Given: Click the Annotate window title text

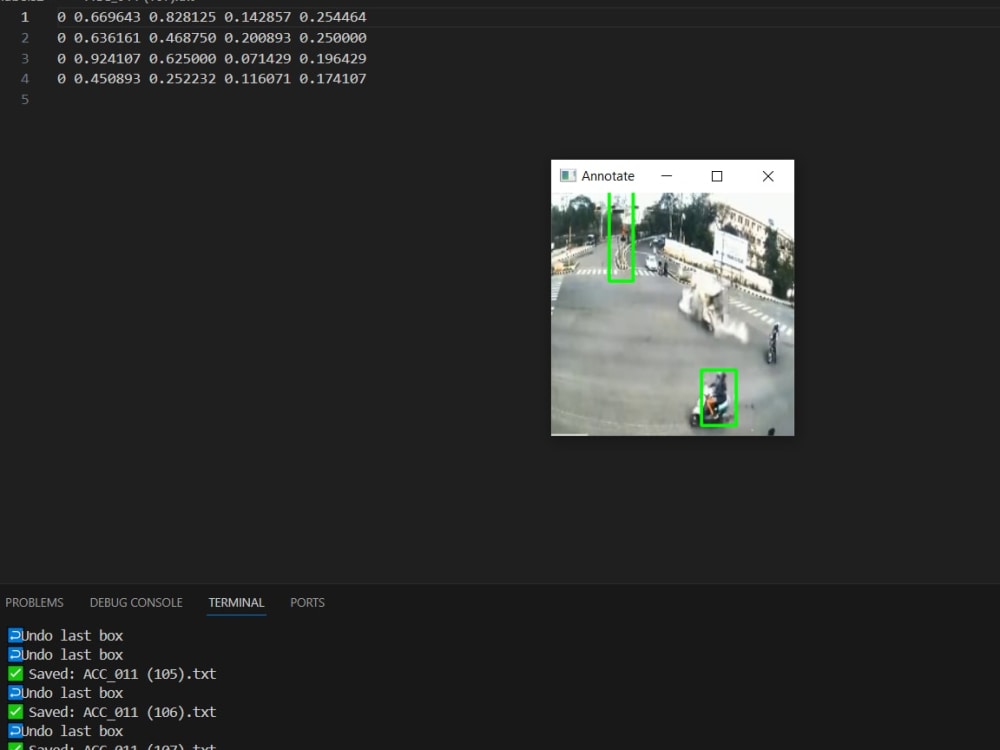Looking at the screenshot, I should [608, 176].
